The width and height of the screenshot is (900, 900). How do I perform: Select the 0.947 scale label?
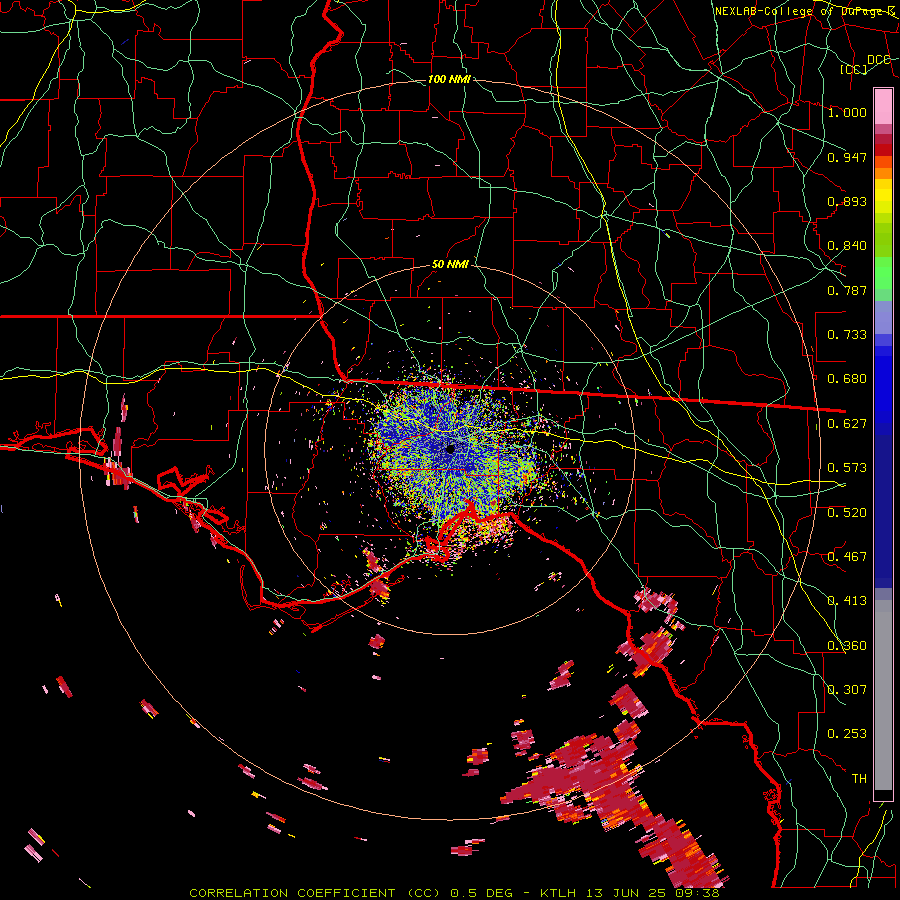click(847, 157)
